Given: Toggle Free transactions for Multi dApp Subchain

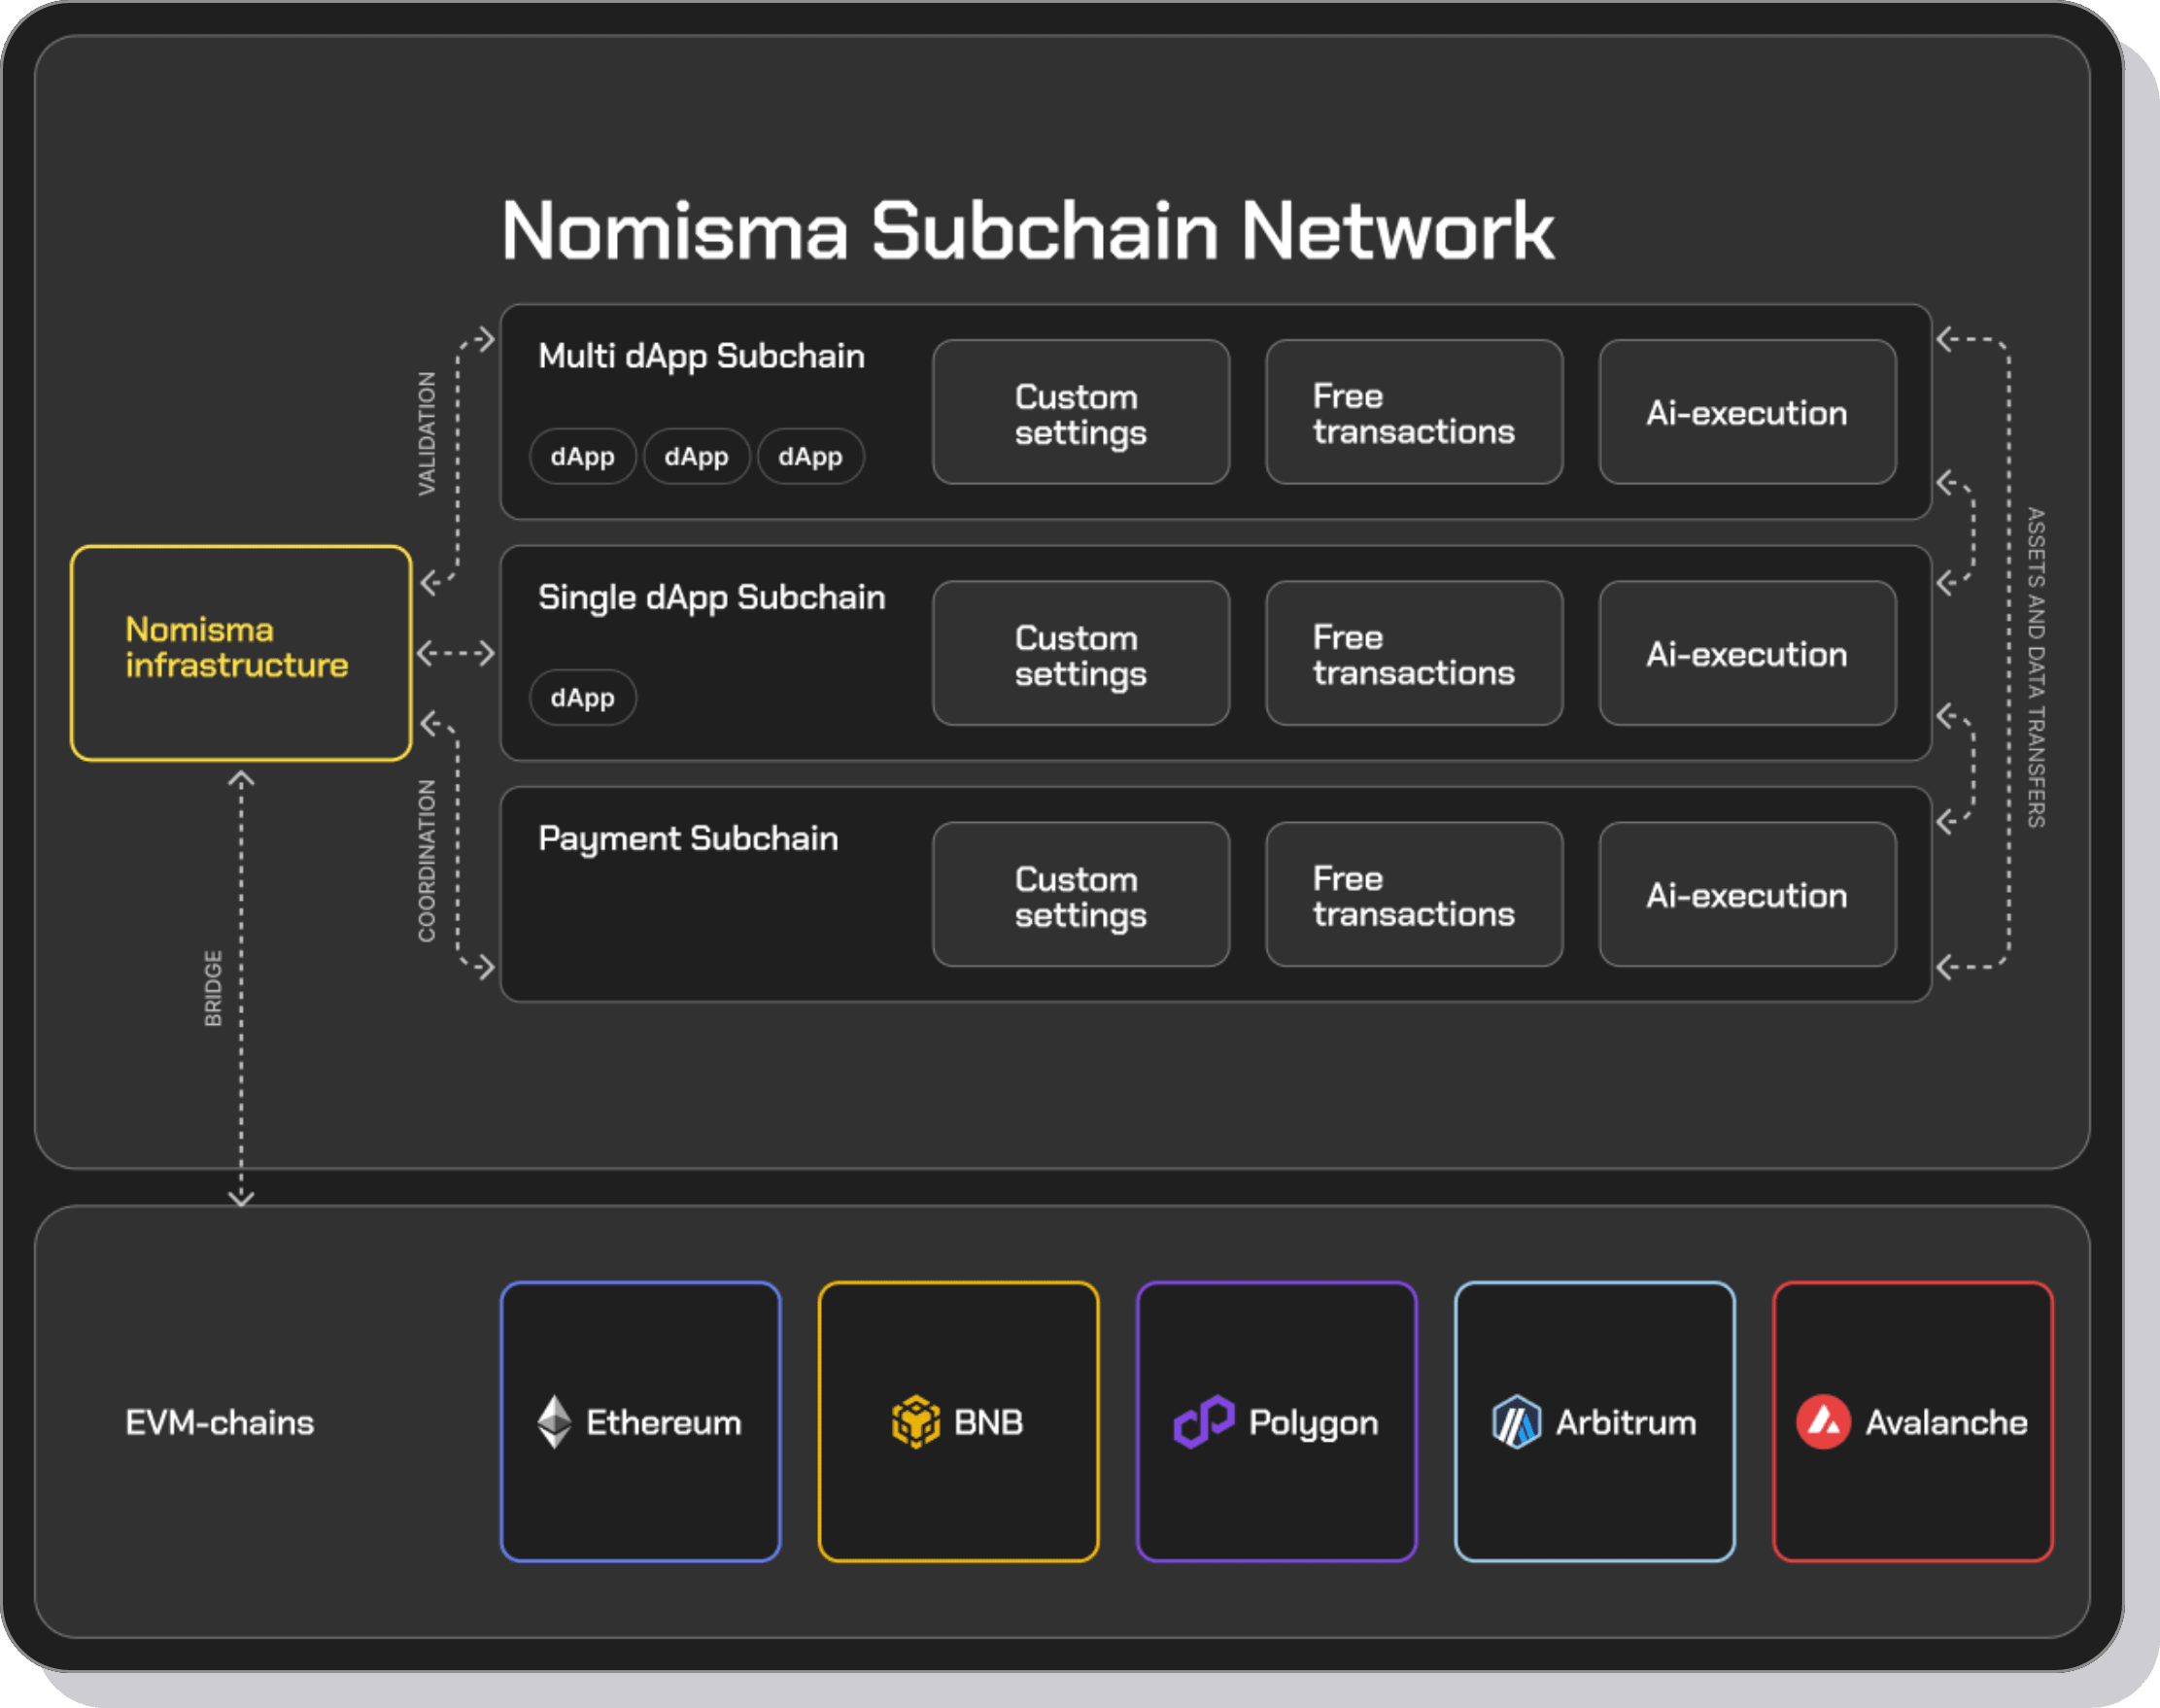Looking at the screenshot, I should click(x=1412, y=413).
